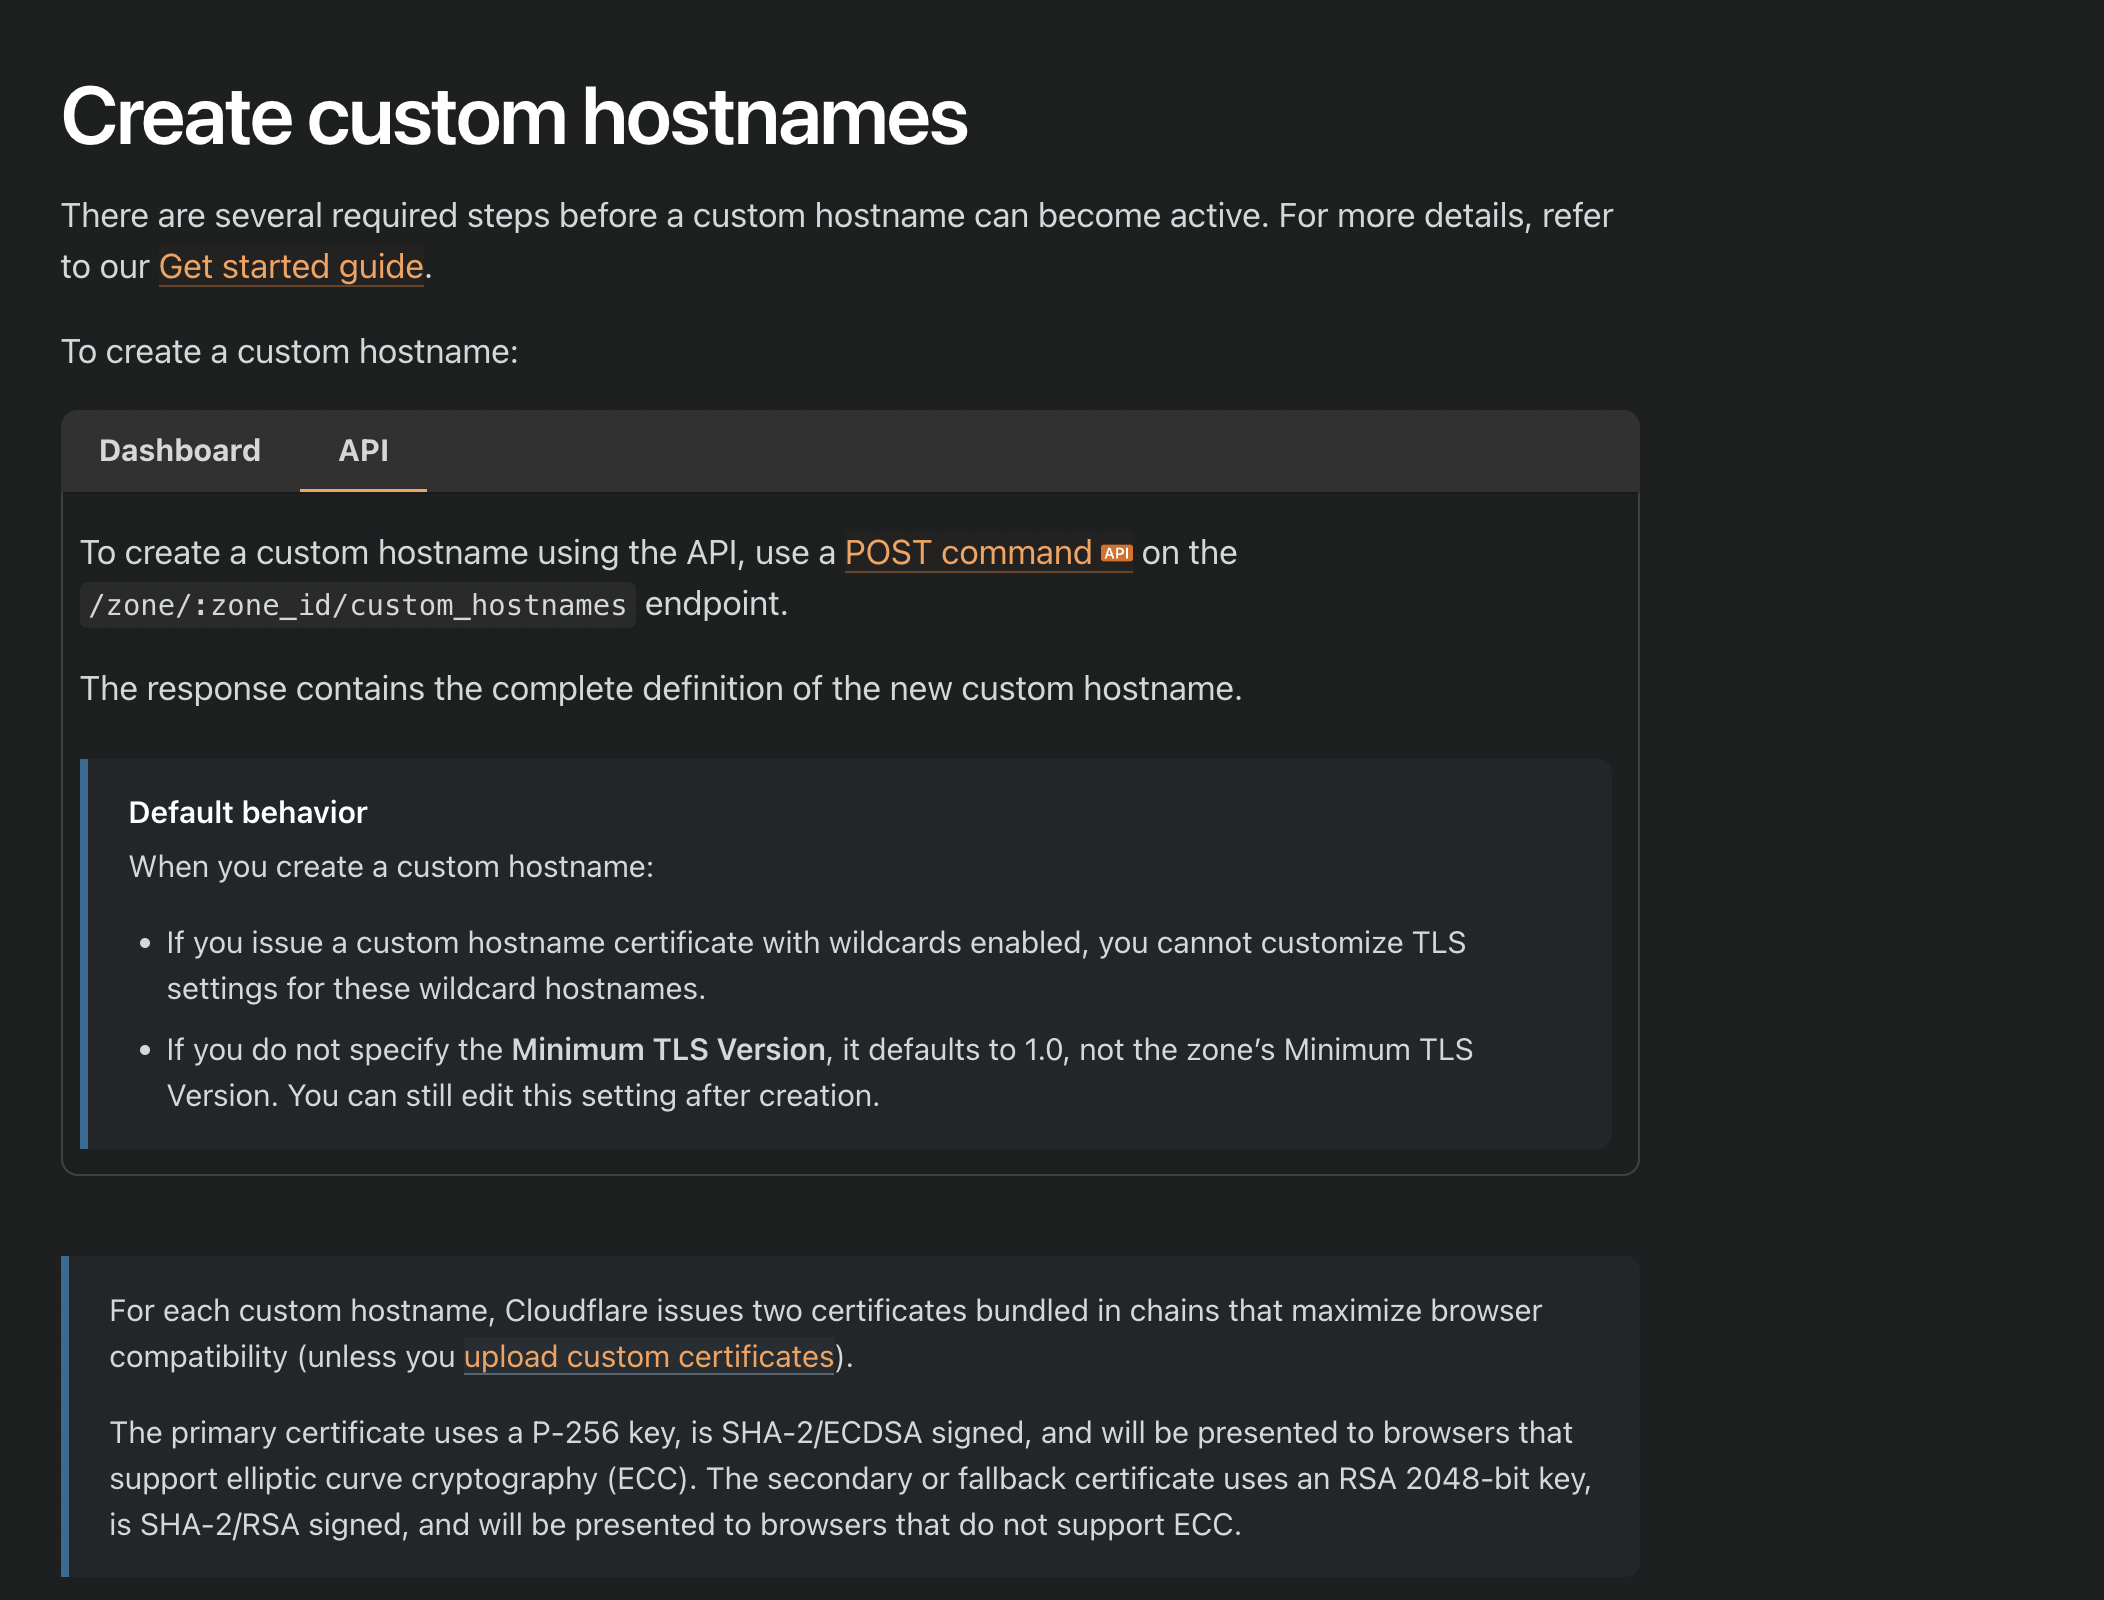2104x1600 pixels.
Task: Click the word 'endpoint.' after the code path
Action: (716, 604)
